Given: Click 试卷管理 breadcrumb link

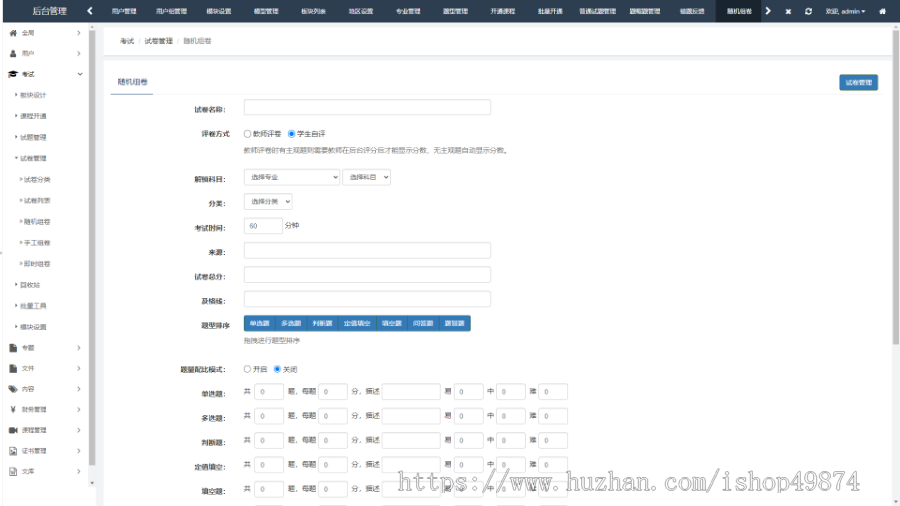Looking at the screenshot, I should pyautogui.click(x=158, y=41).
